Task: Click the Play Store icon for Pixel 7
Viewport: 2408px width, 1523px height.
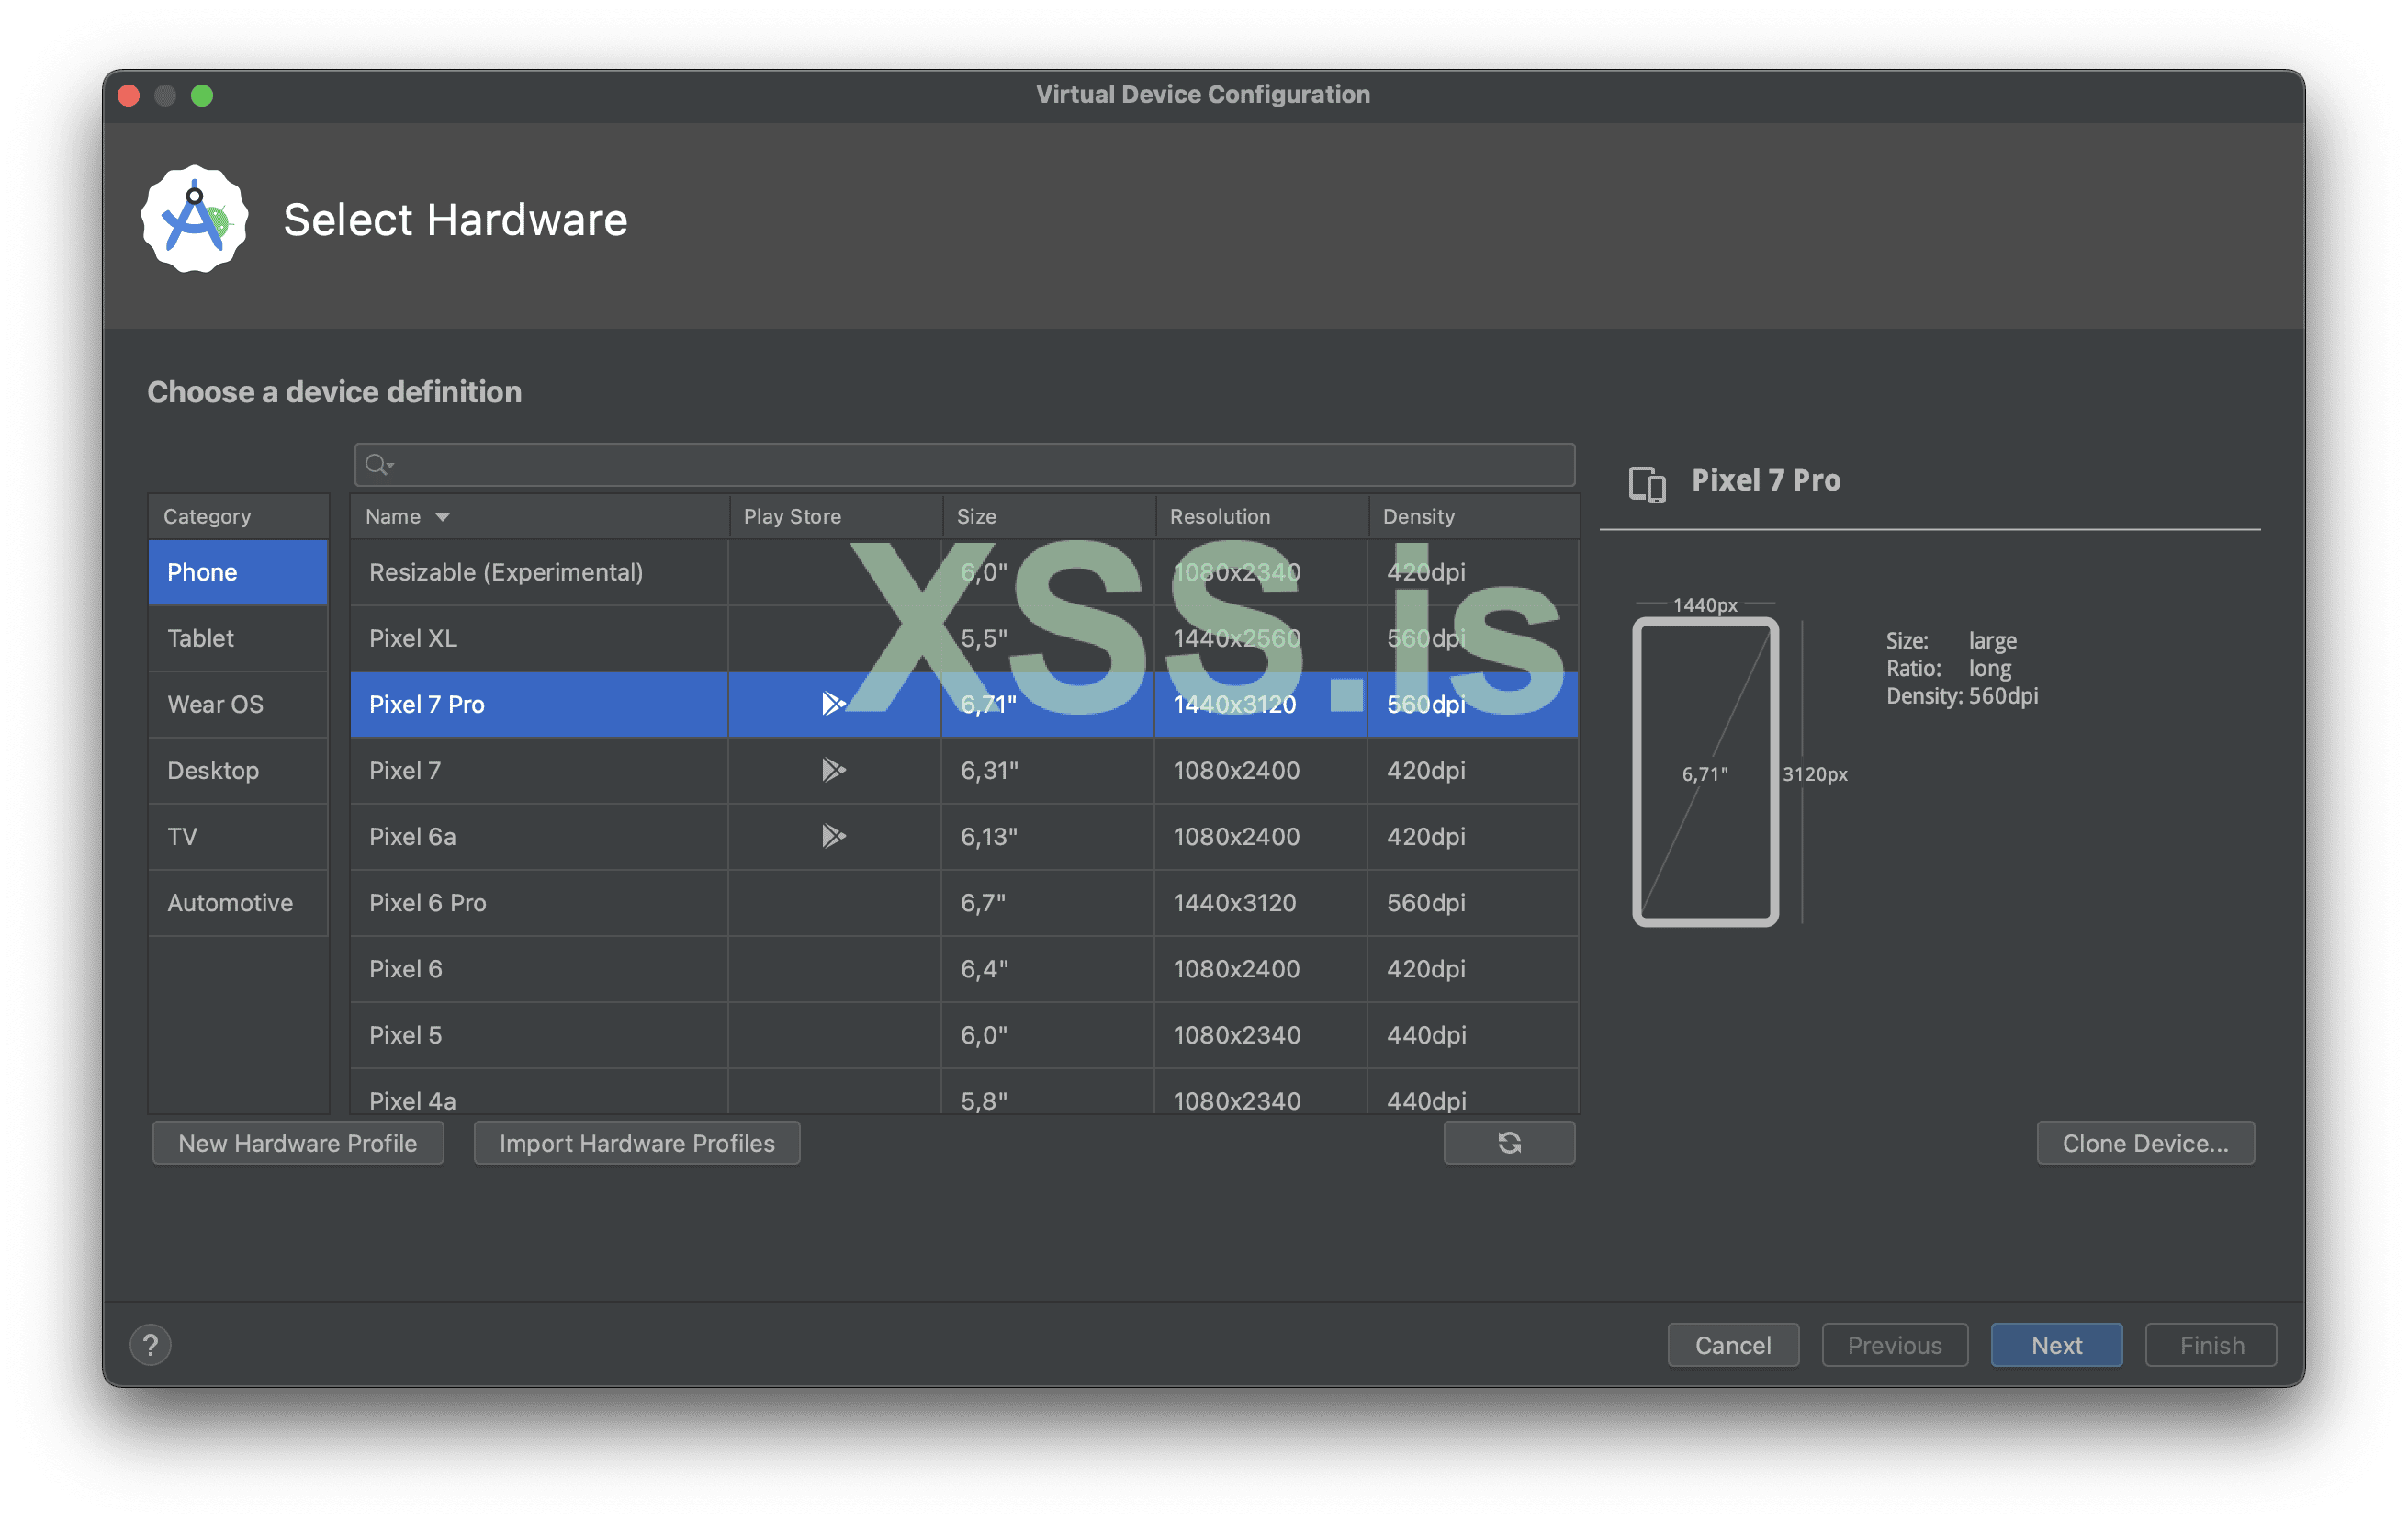Action: point(833,770)
